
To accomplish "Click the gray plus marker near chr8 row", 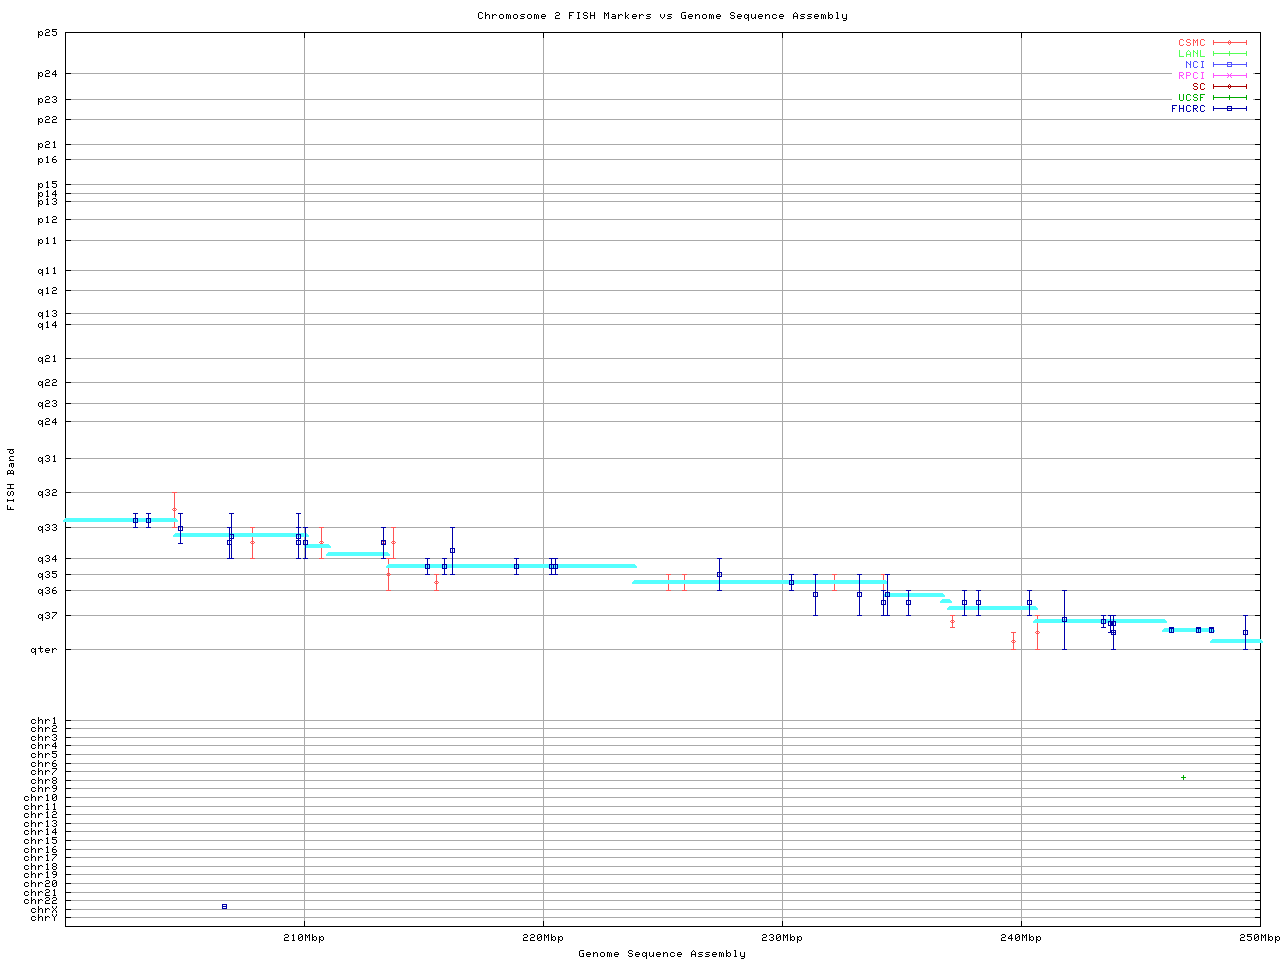I will (x=1183, y=778).
